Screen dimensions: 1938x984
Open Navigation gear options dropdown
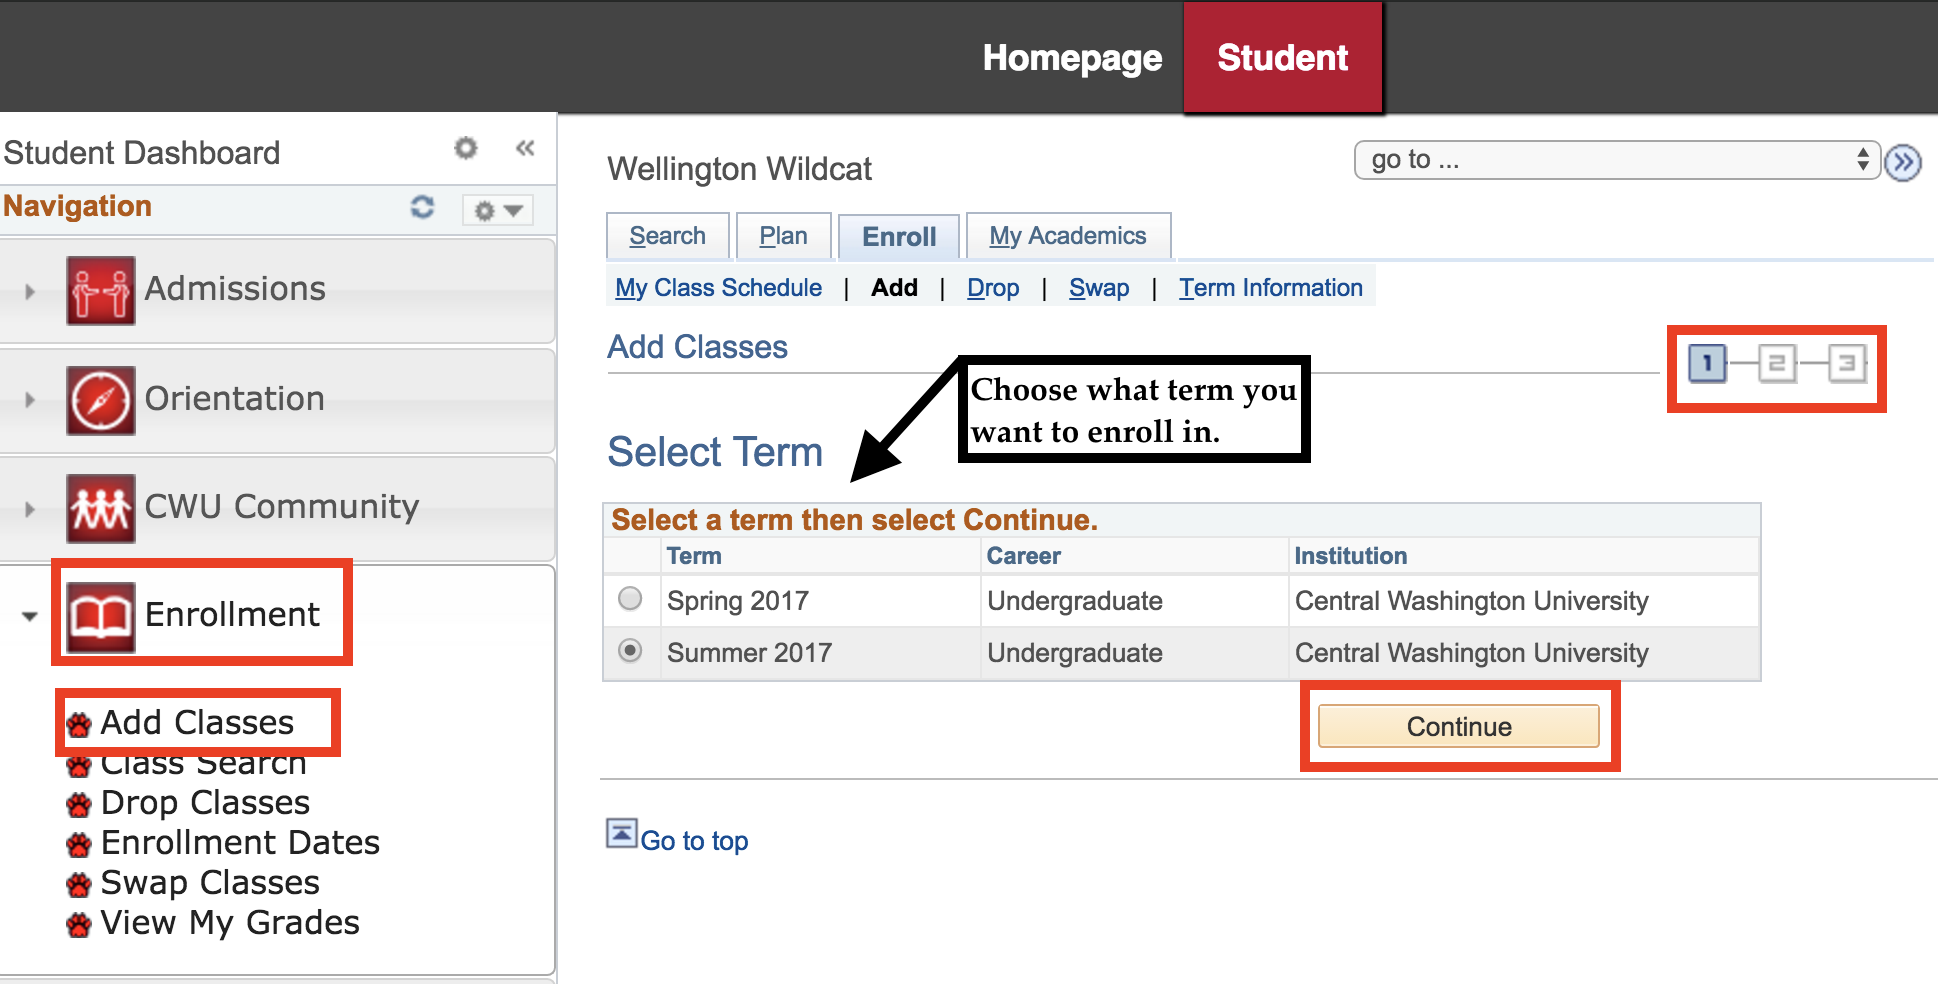coord(498,210)
